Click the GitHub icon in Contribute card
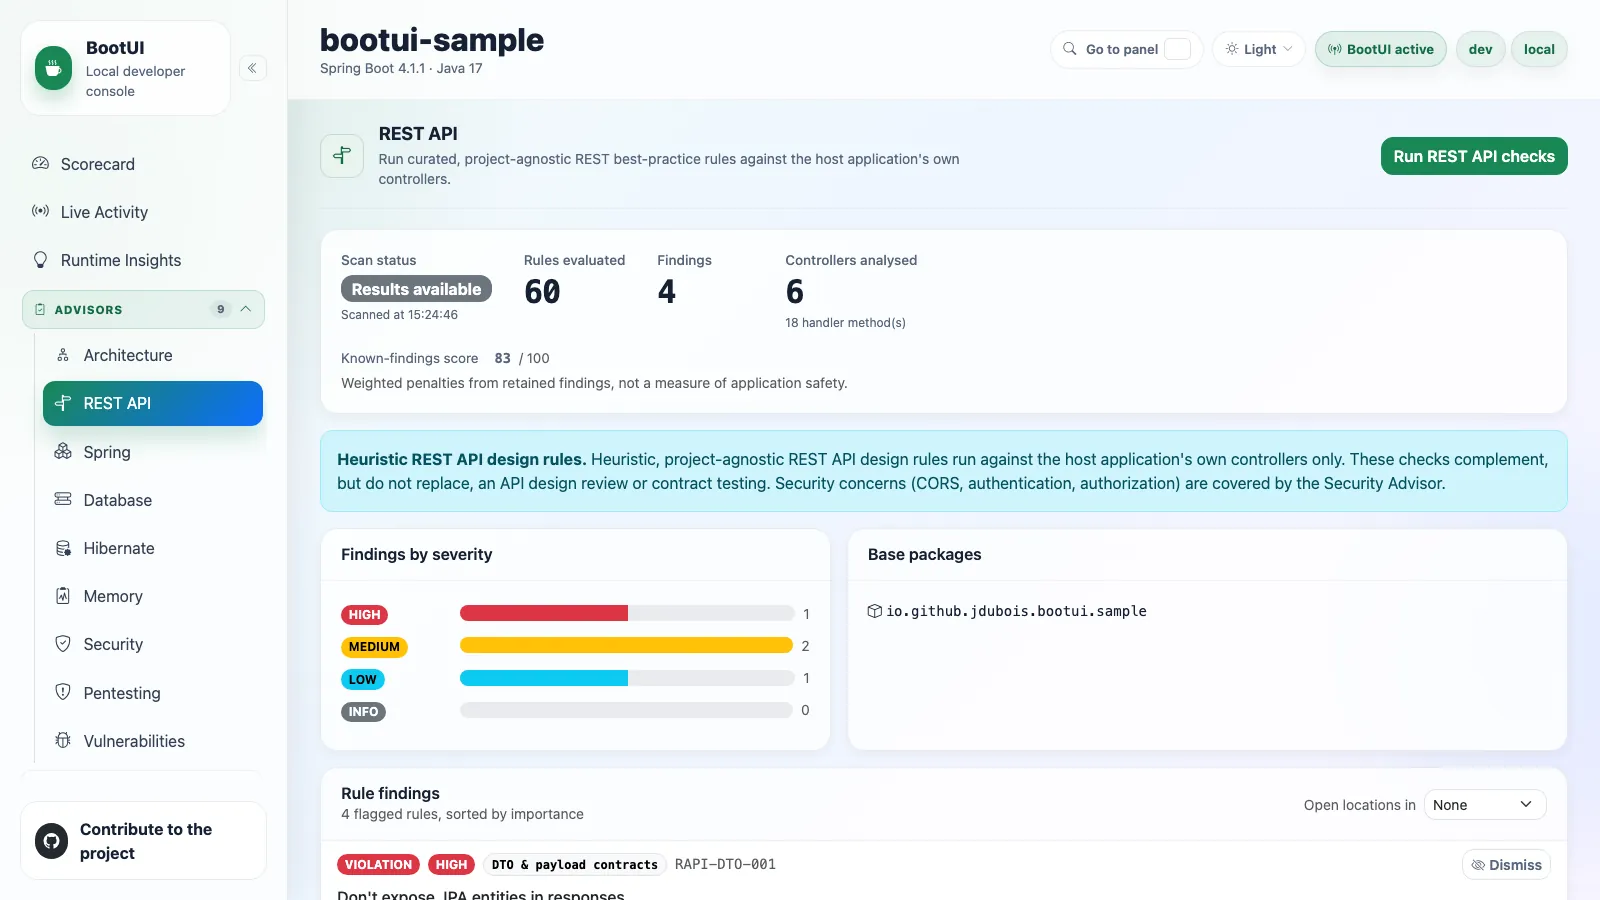The image size is (1600, 900). point(52,841)
